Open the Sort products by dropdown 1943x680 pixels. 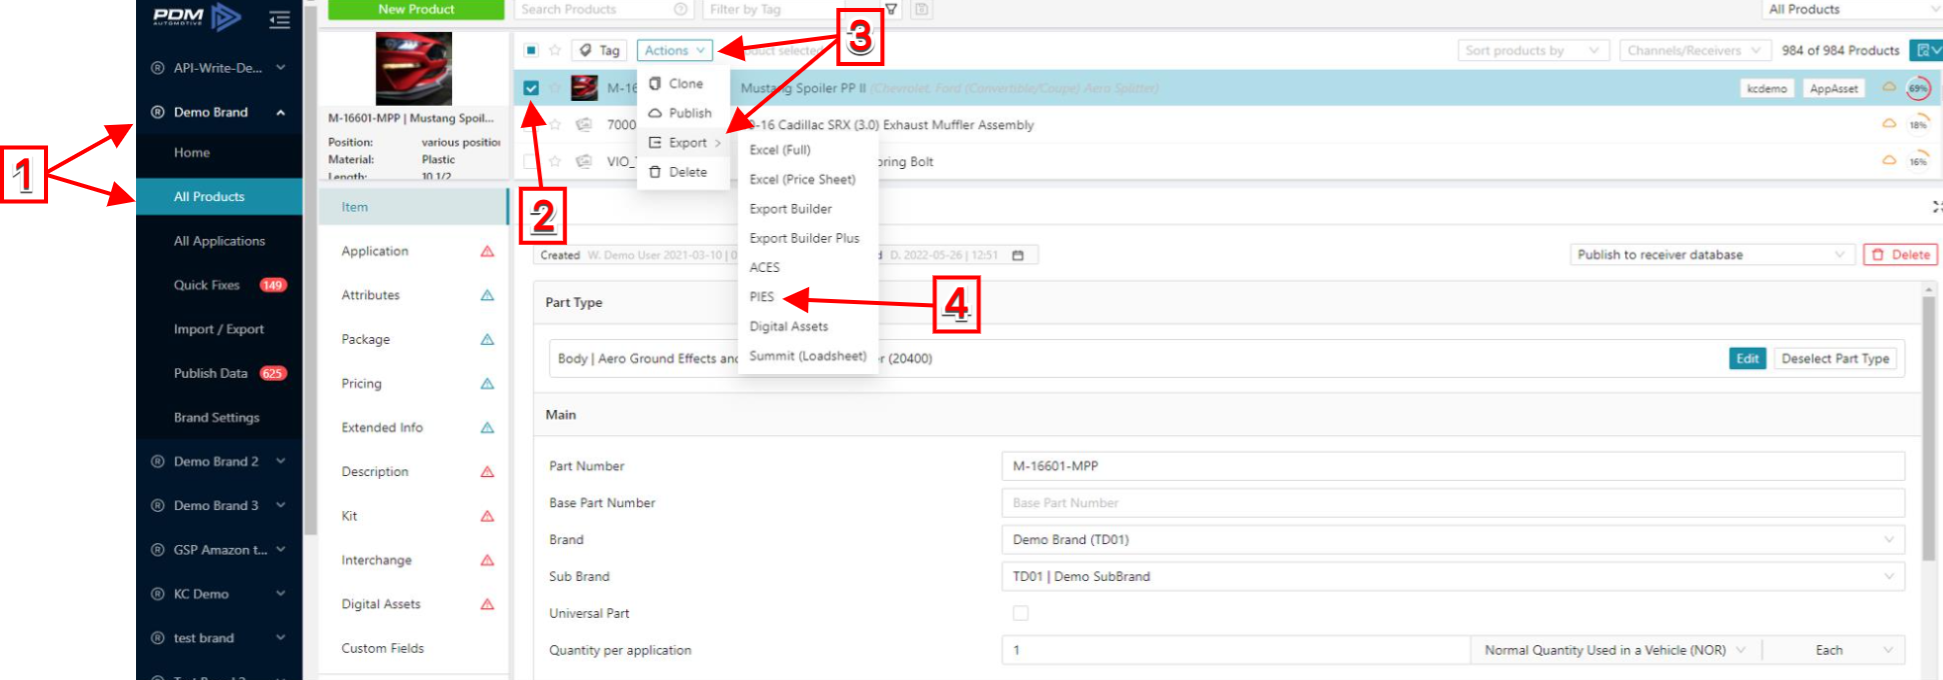pyautogui.click(x=1533, y=50)
